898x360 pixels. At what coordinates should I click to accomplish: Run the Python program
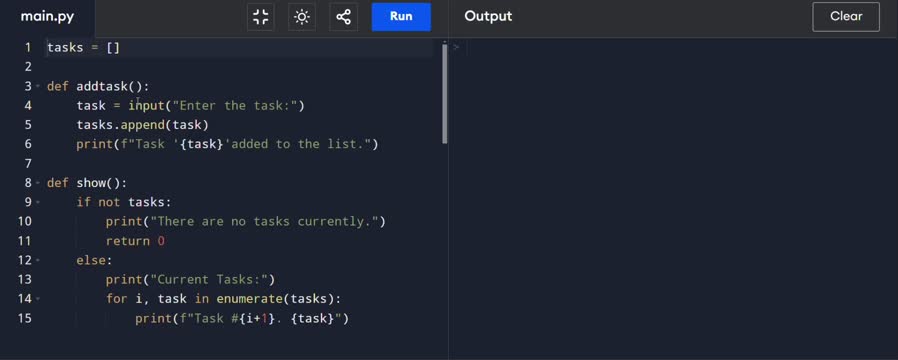pyautogui.click(x=401, y=17)
